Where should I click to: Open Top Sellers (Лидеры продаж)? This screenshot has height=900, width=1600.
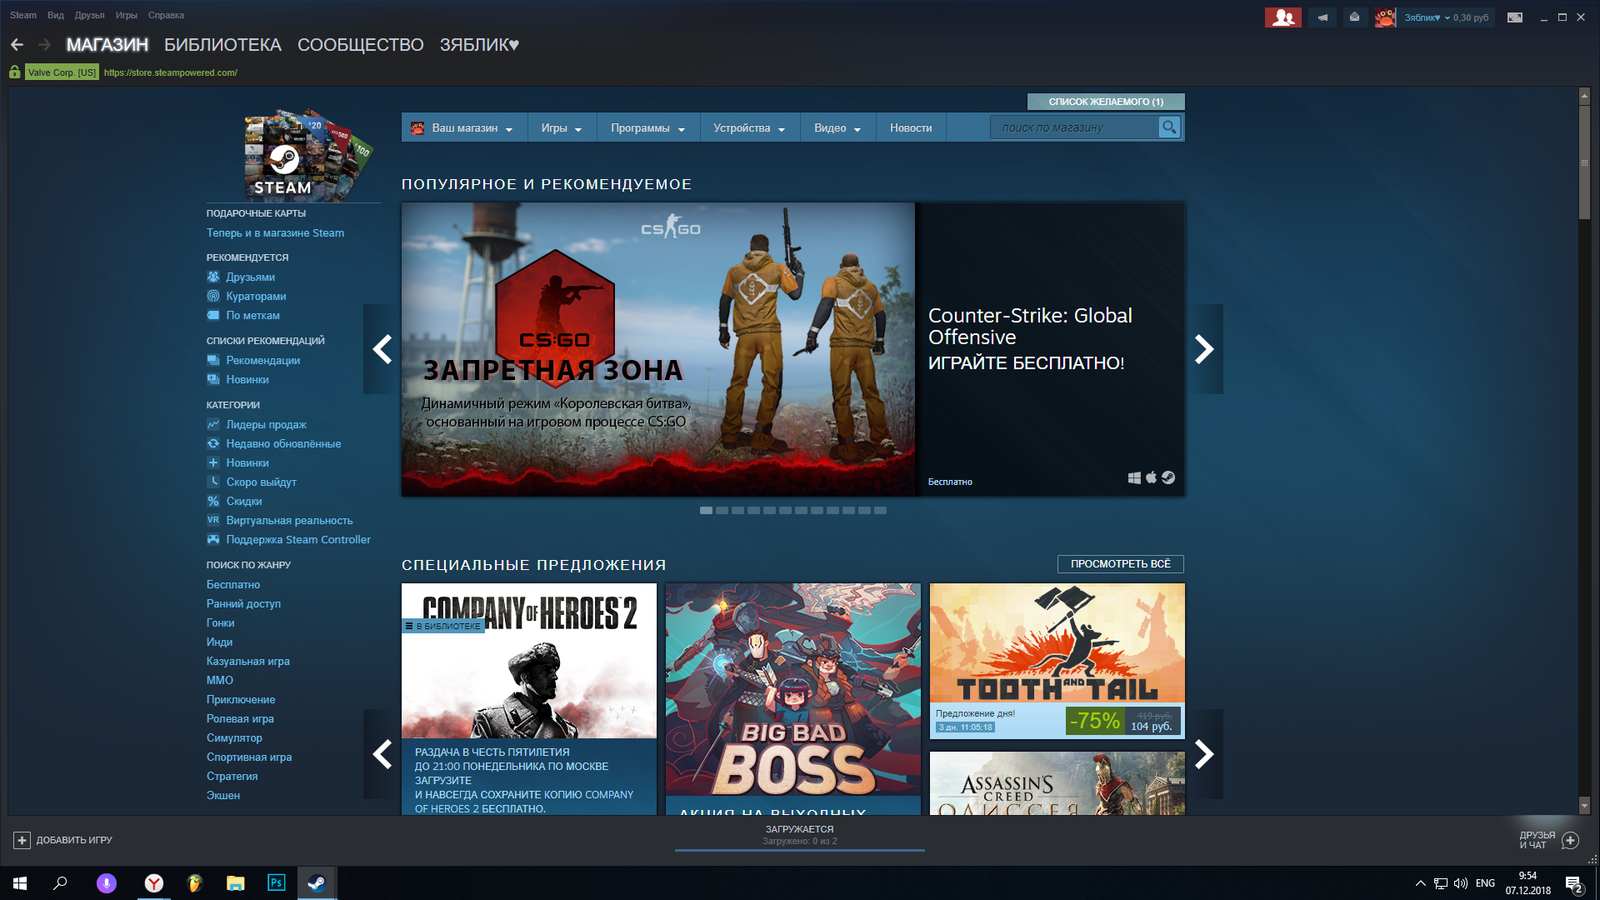point(266,424)
